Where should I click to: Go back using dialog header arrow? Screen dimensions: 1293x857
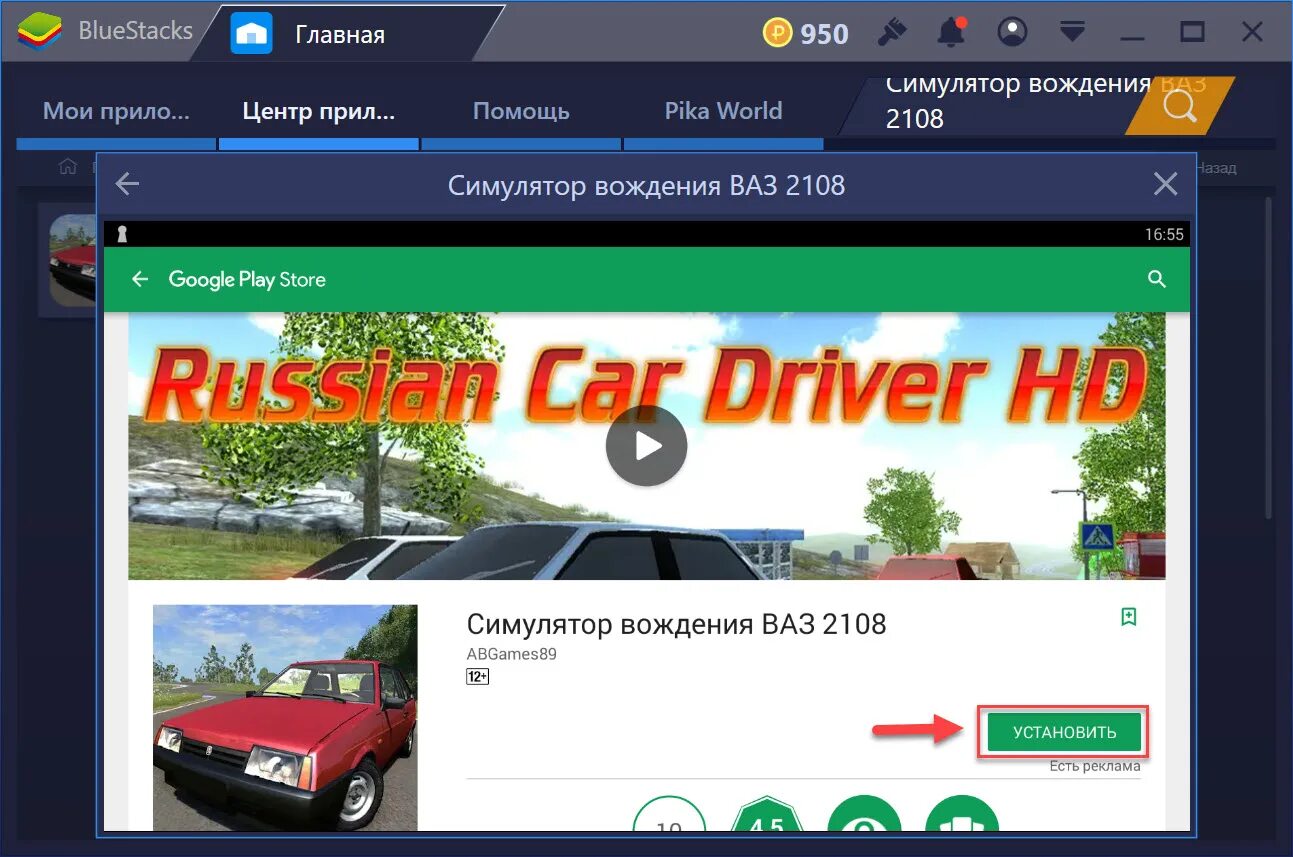(127, 184)
